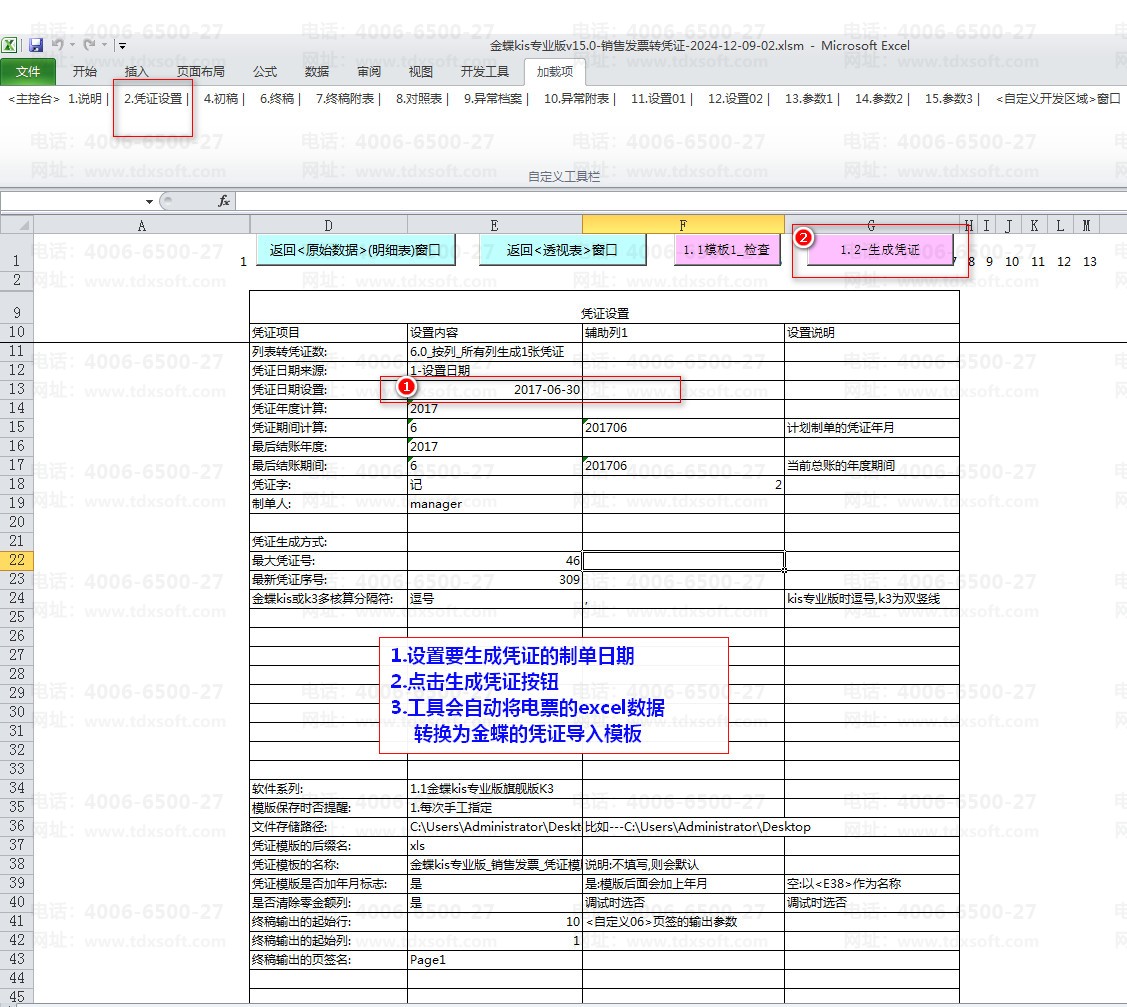Click the 返回<透视表>窗口 button
This screenshot has height=1007, width=1127.
[561, 250]
